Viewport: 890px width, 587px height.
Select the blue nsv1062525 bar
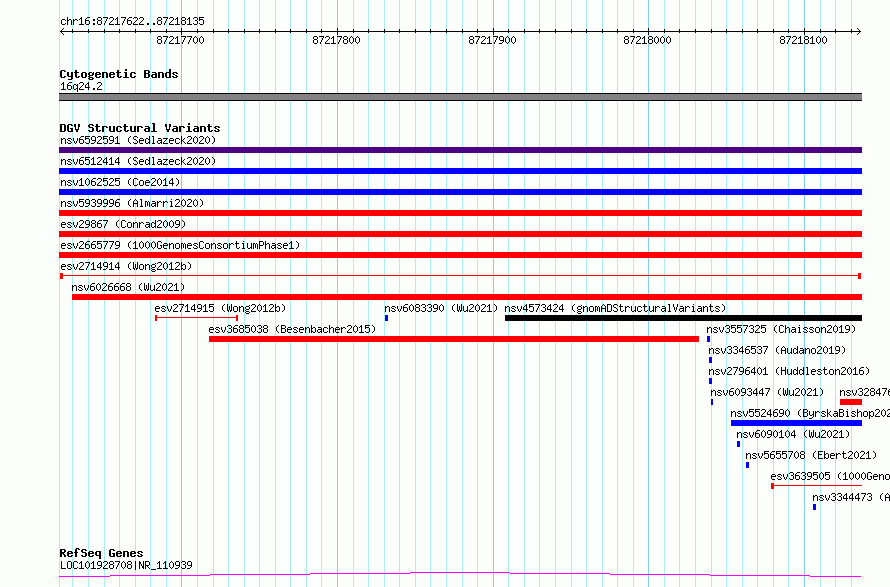[460, 192]
